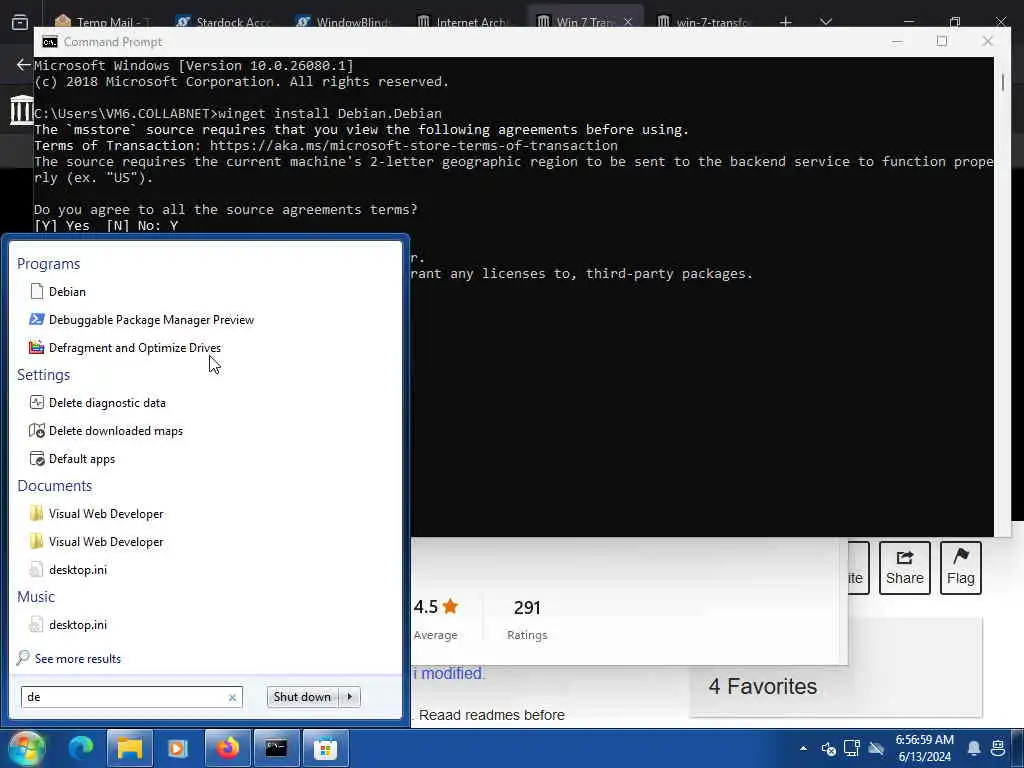1024x768 pixels.
Task: Switch to Stardock Account browser tab
Action: 224,22
